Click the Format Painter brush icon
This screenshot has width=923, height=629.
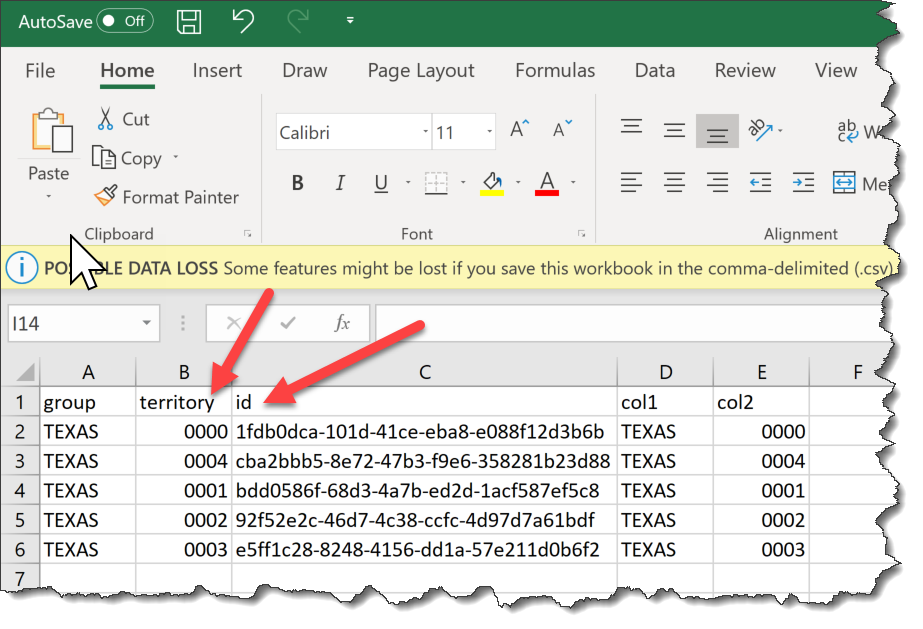[106, 197]
